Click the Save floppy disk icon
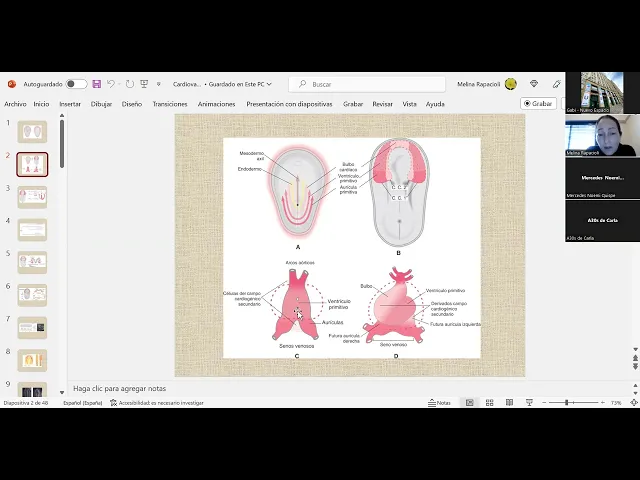 click(97, 84)
